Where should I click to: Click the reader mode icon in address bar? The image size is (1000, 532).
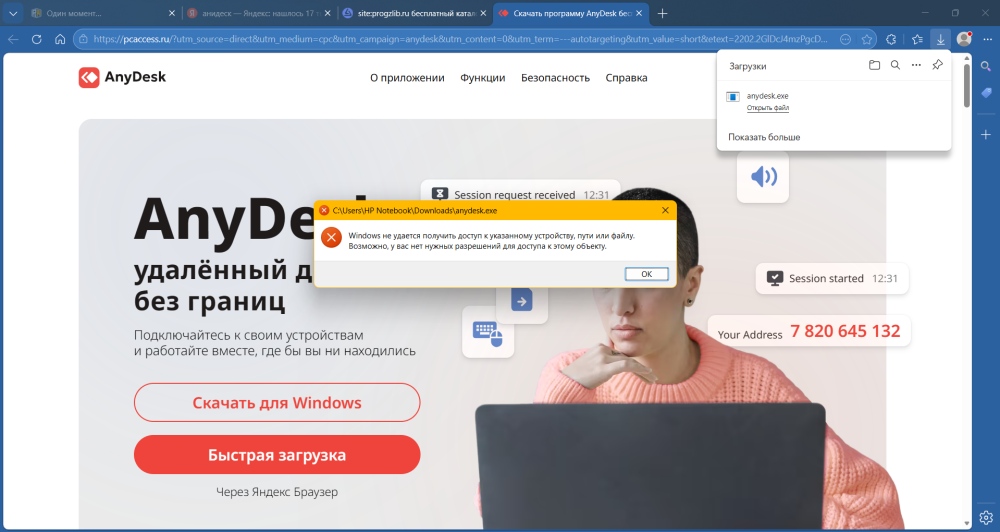[845, 39]
